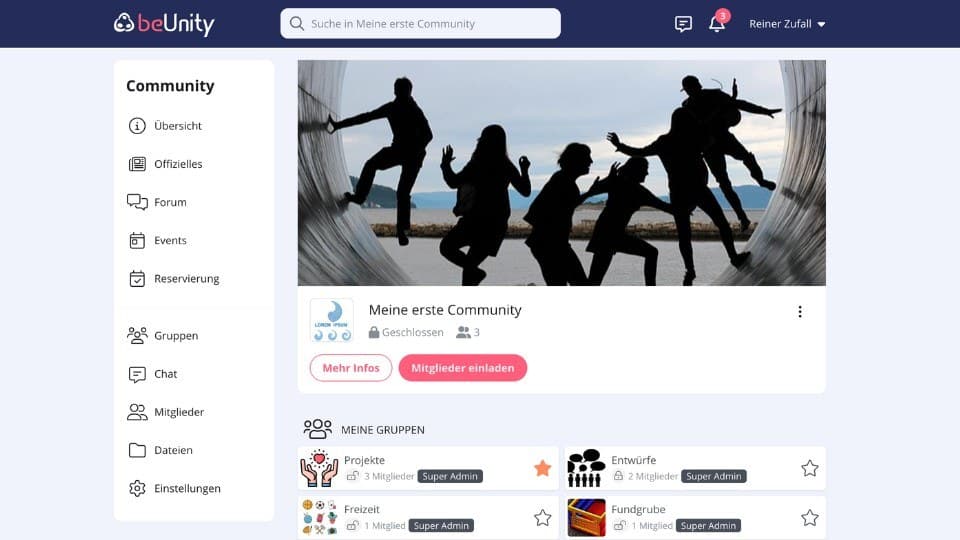Click the beUnity logo
The height and width of the screenshot is (540, 960).
tap(164, 23)
